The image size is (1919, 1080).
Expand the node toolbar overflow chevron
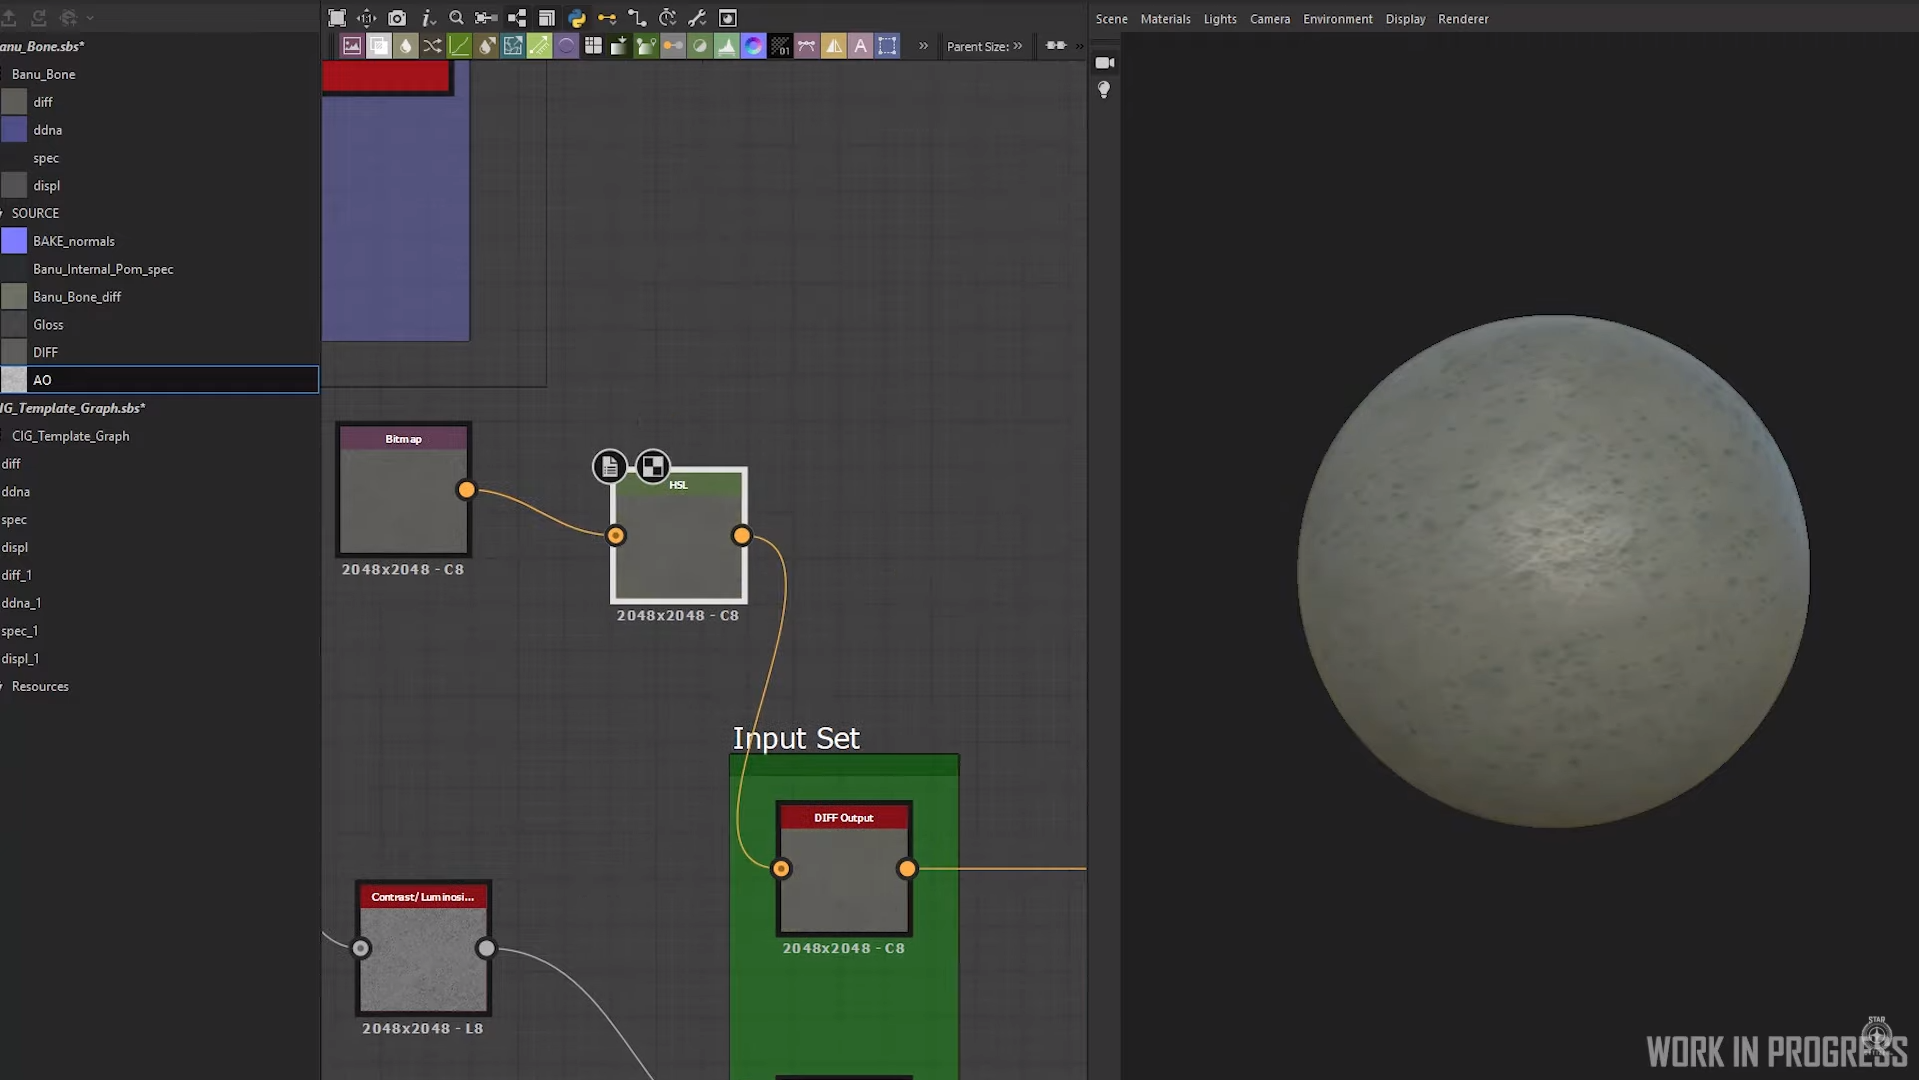[x=923, y=46]
